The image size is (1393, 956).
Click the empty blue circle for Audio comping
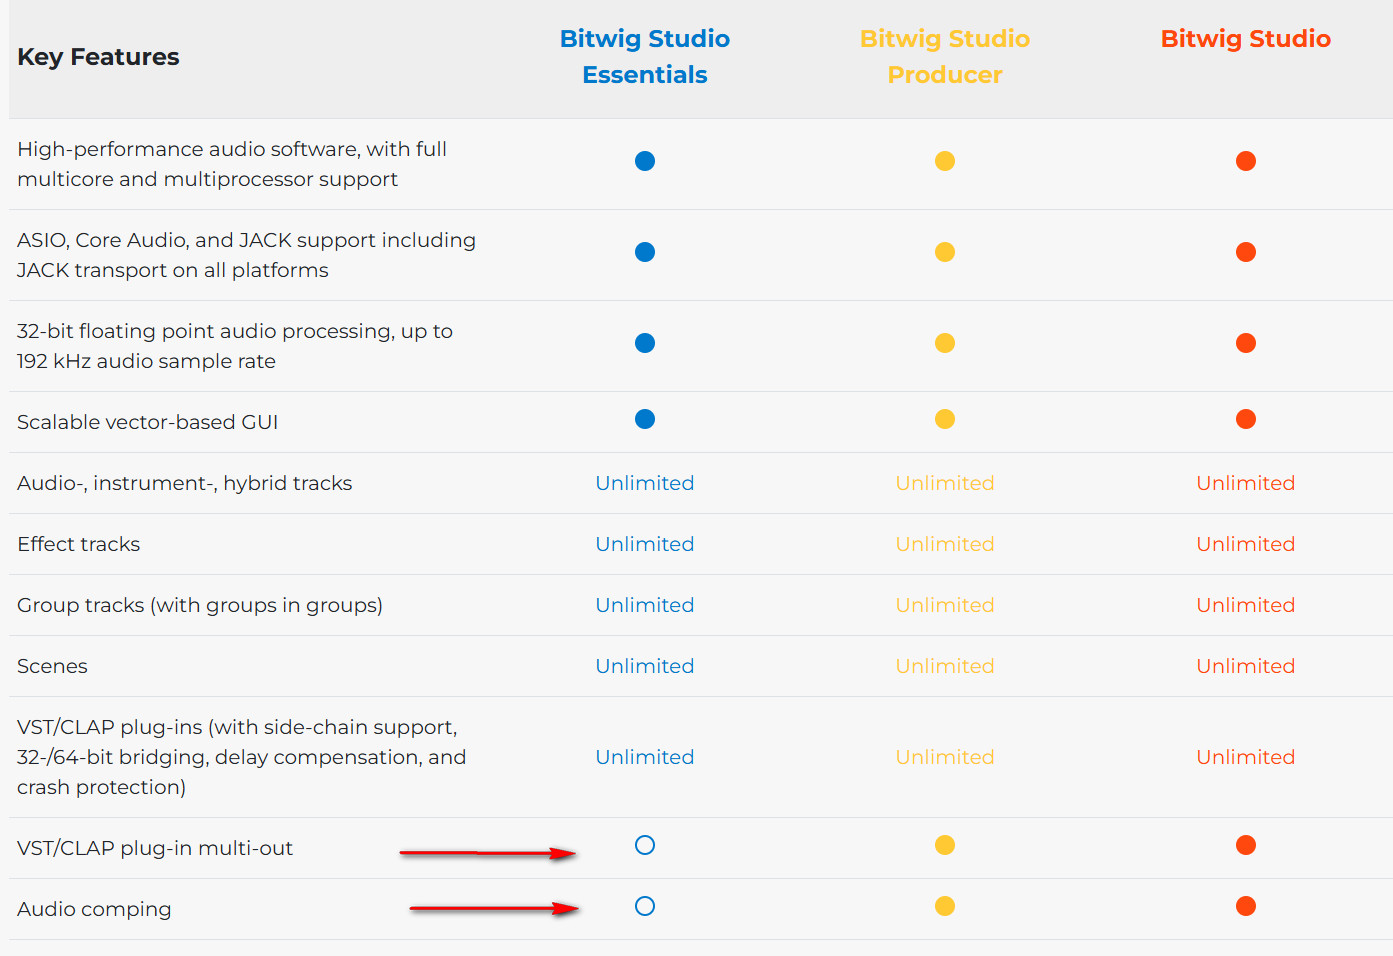click(645, 906)
